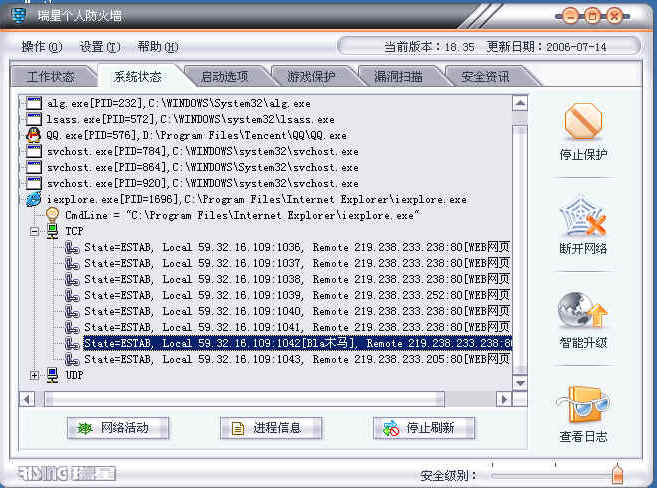Click connection icon for highlighted port 1042 row
This screenshot has height=488, width=657.
pyautogui.click(x=72, y=343)
